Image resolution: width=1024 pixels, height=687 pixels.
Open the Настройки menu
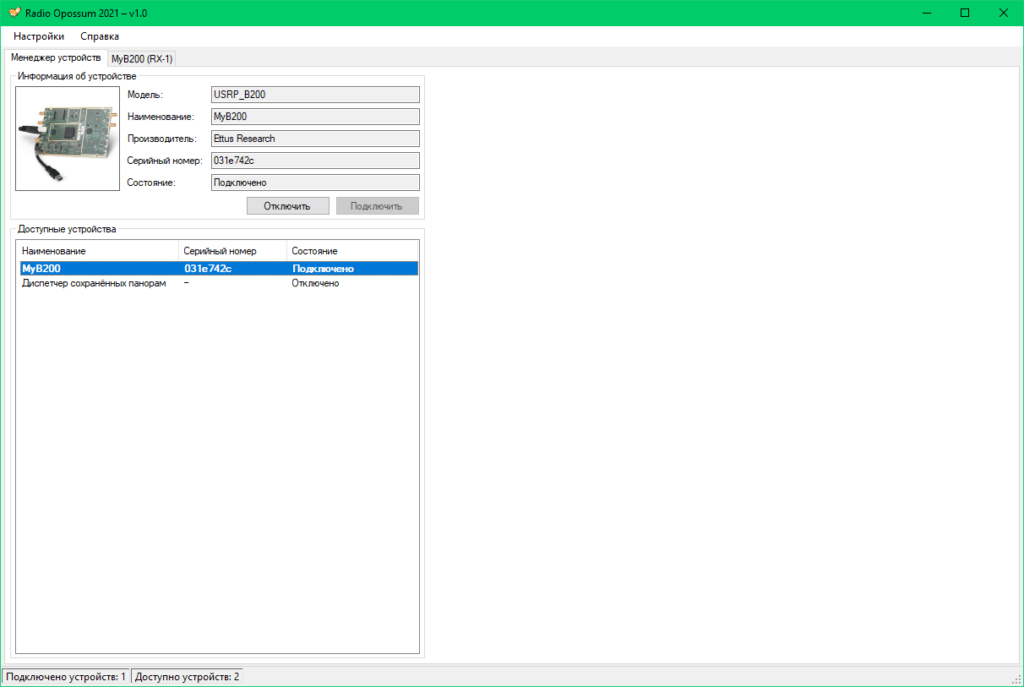[39, 36]
